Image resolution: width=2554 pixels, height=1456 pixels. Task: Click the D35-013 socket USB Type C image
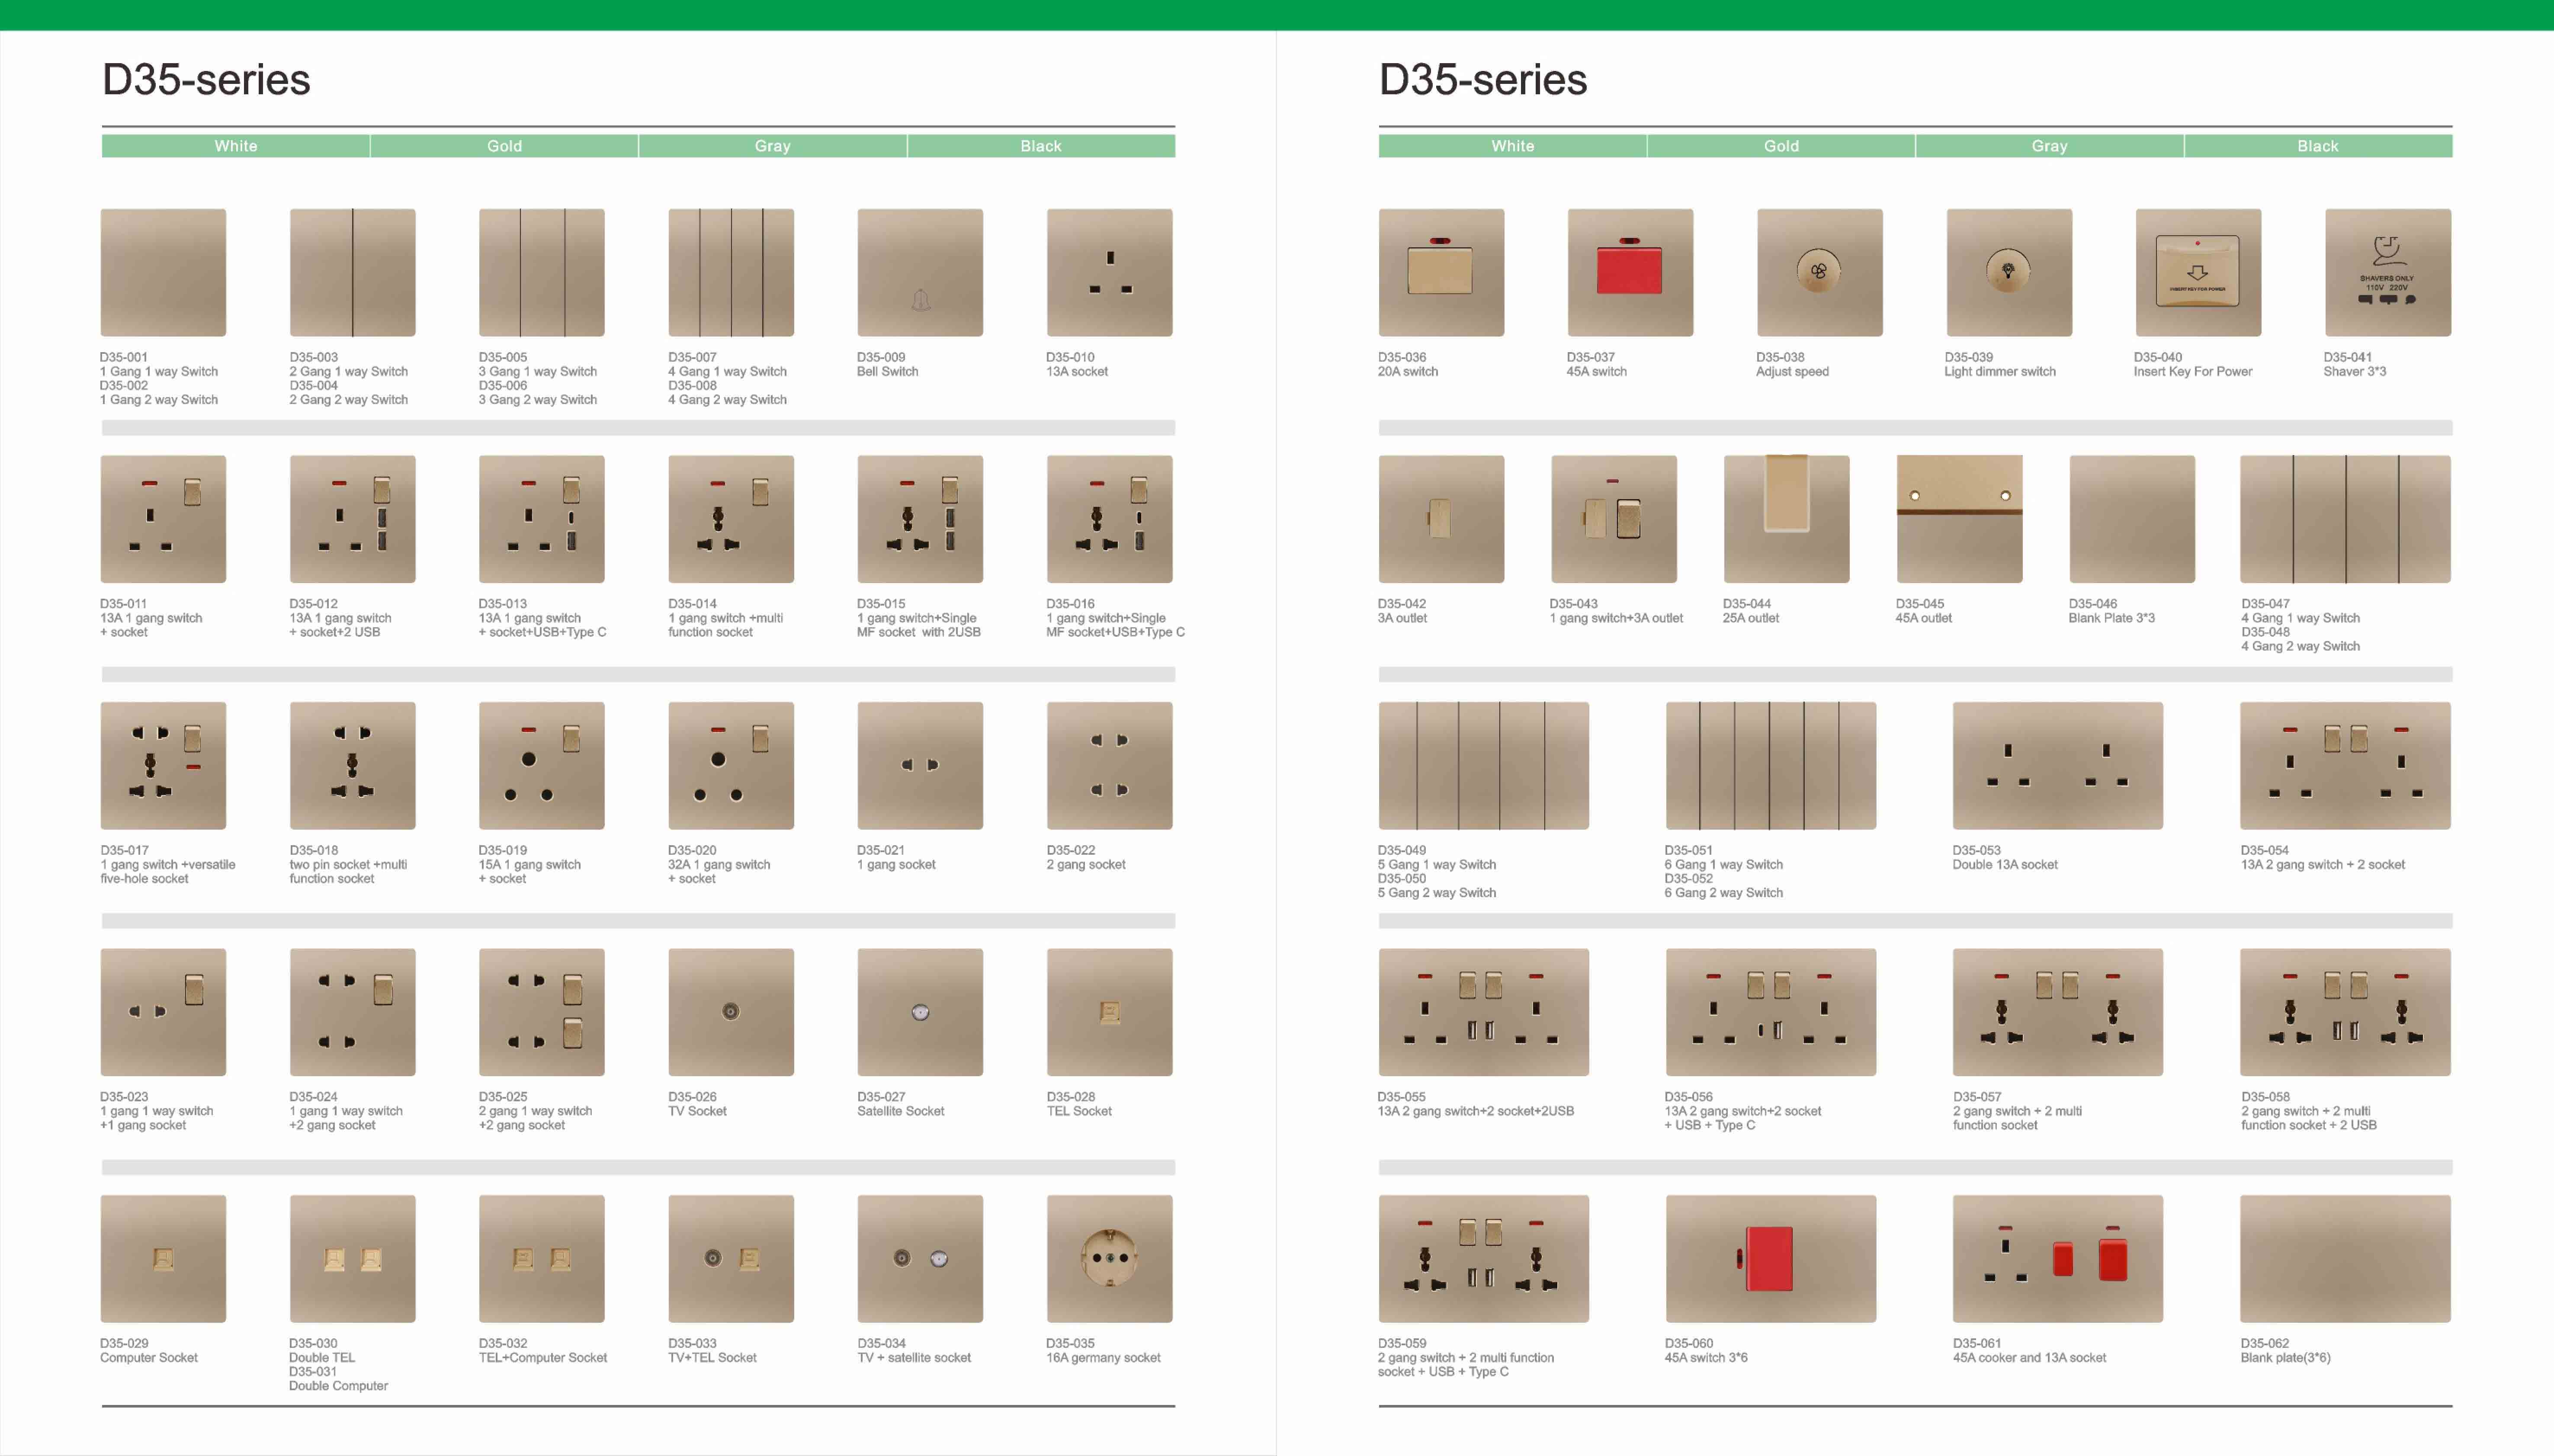pos(541,519)
